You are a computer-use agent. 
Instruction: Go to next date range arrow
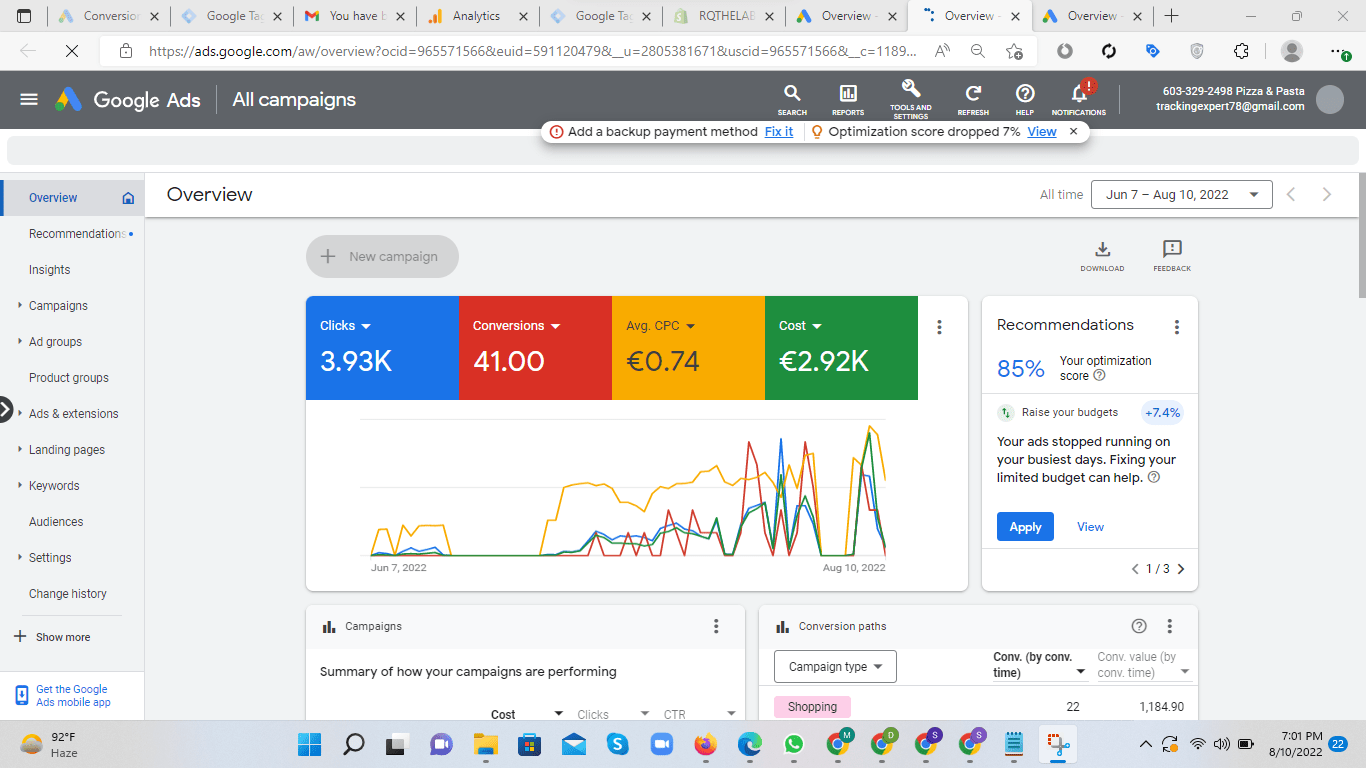pyautogui.click(x=1327, y=195)
